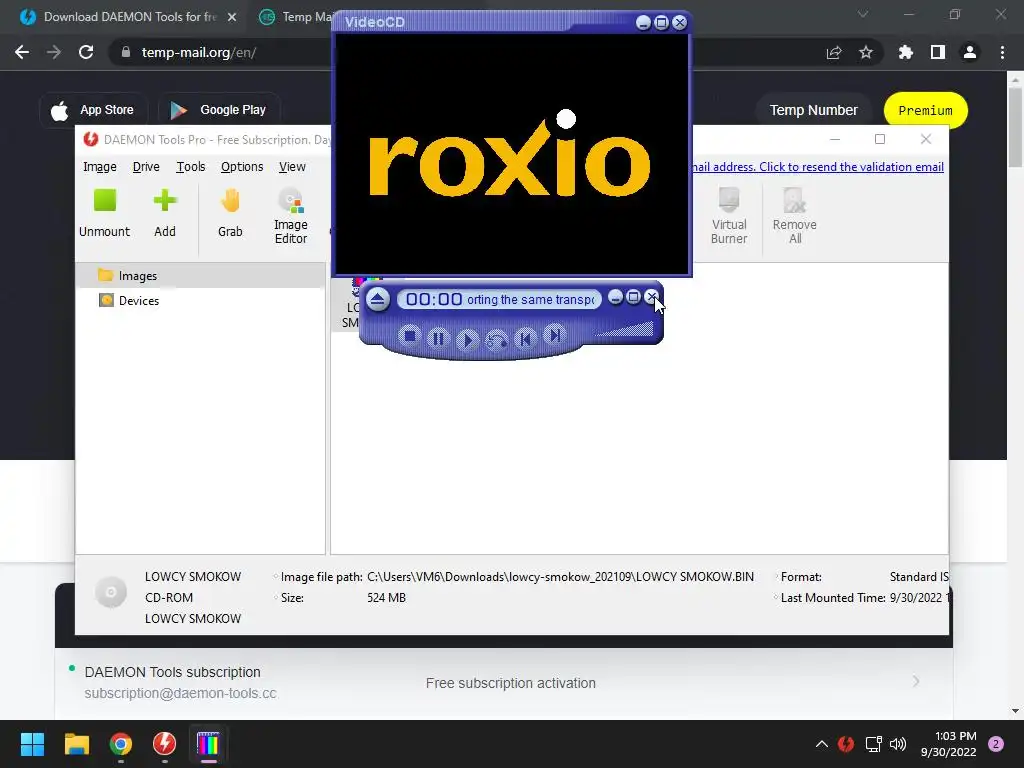Screen dimensions: 1024x768
Task: Open Chrome three-dot menu
Action: [1002, 52]
